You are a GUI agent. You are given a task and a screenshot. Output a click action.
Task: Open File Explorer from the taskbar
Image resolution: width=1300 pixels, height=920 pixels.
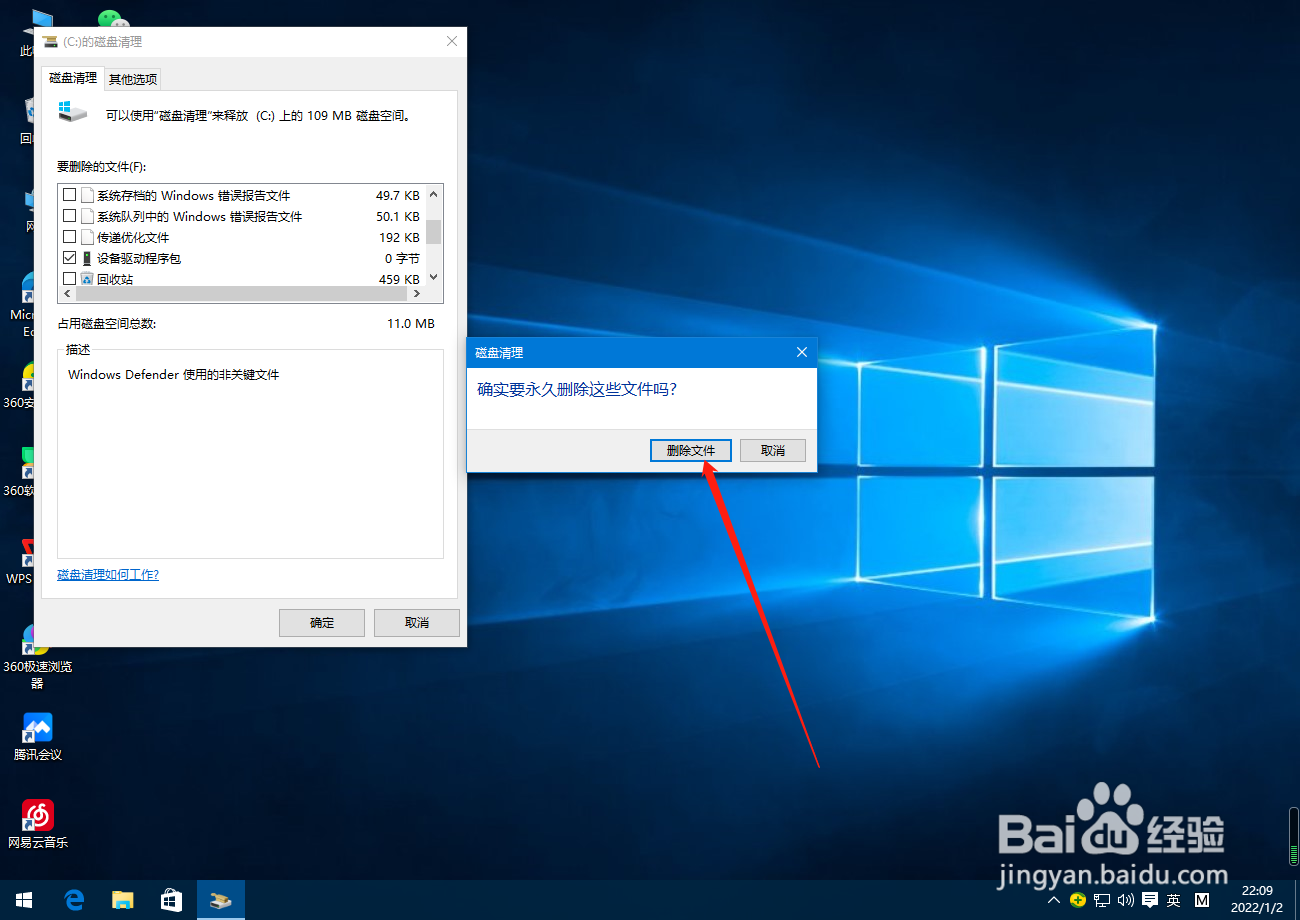click(122, 900)
